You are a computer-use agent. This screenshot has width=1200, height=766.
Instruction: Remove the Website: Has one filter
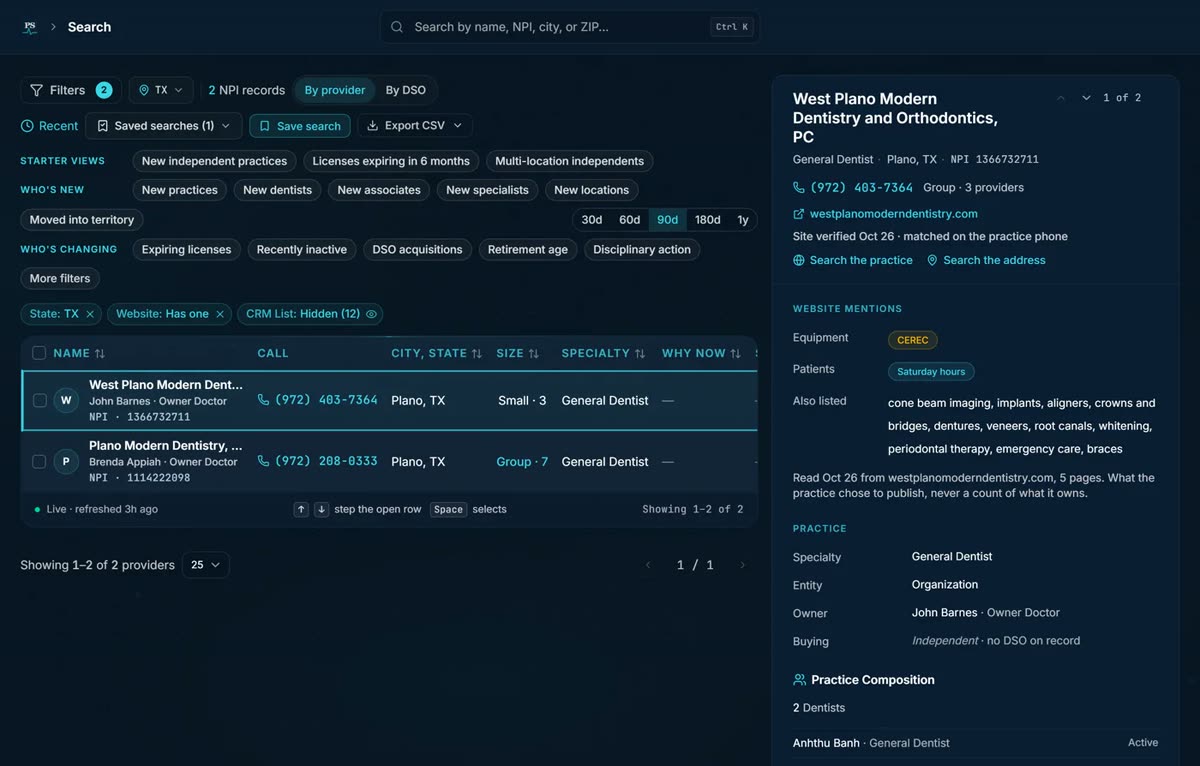221,314
